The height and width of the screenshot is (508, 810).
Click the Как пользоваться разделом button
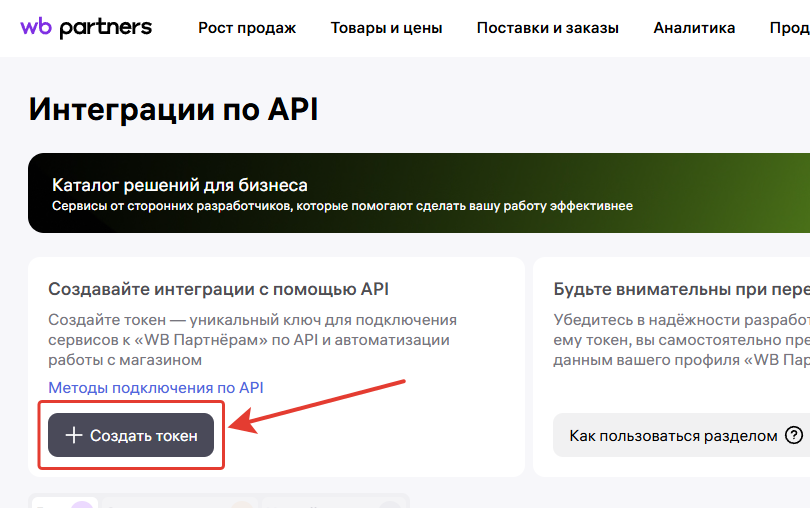click(681, 435)
